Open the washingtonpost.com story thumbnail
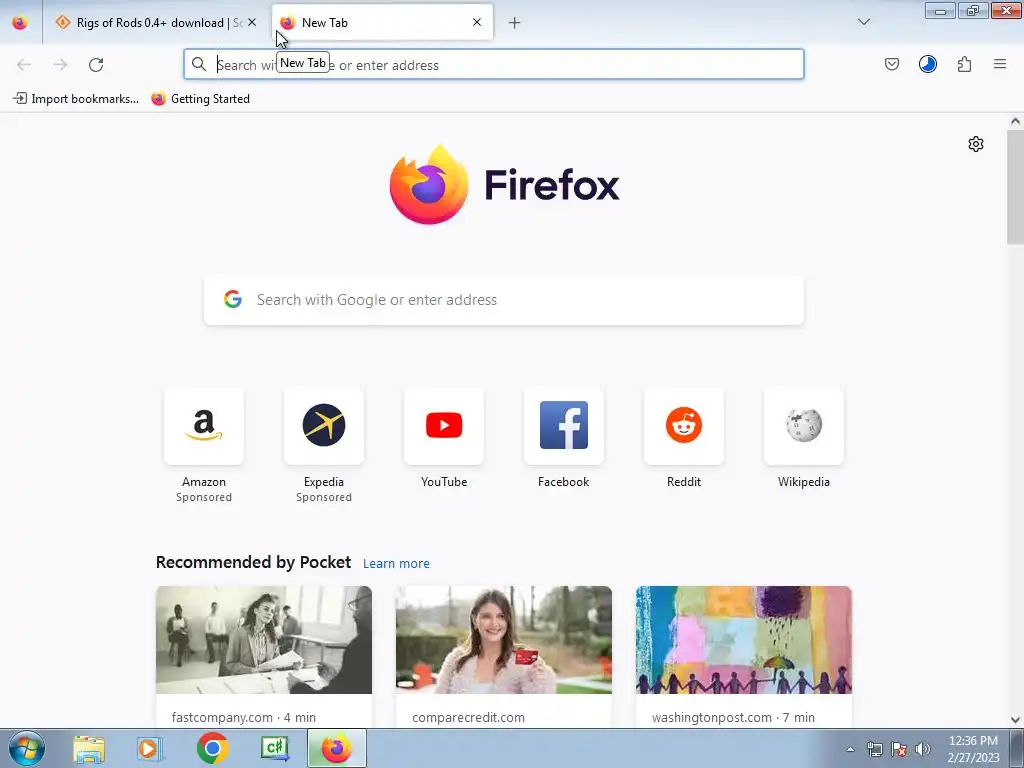The image size is (1024, 768). coord(744,640)
